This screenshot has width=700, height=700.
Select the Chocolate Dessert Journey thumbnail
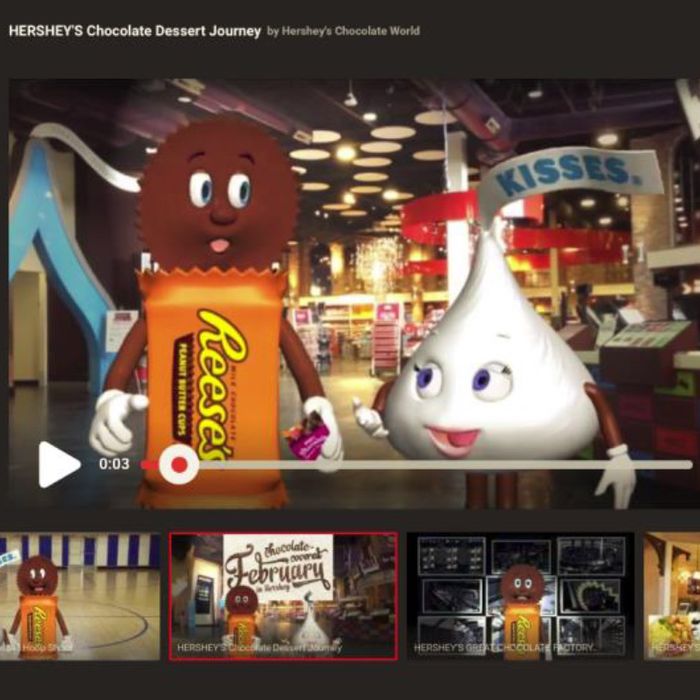(283, 596)
